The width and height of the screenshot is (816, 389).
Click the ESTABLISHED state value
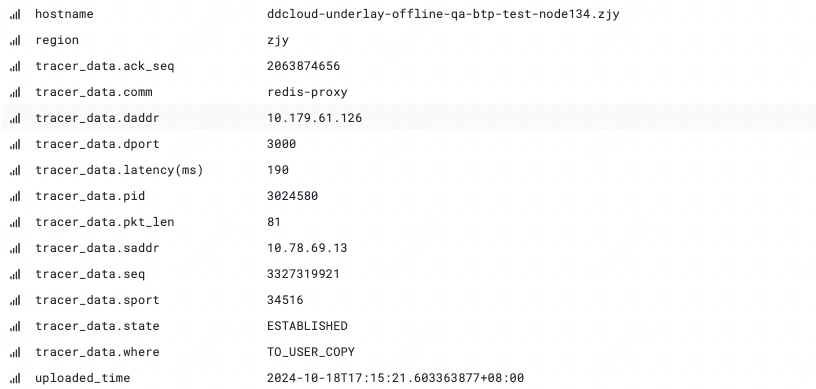(307, 326)
